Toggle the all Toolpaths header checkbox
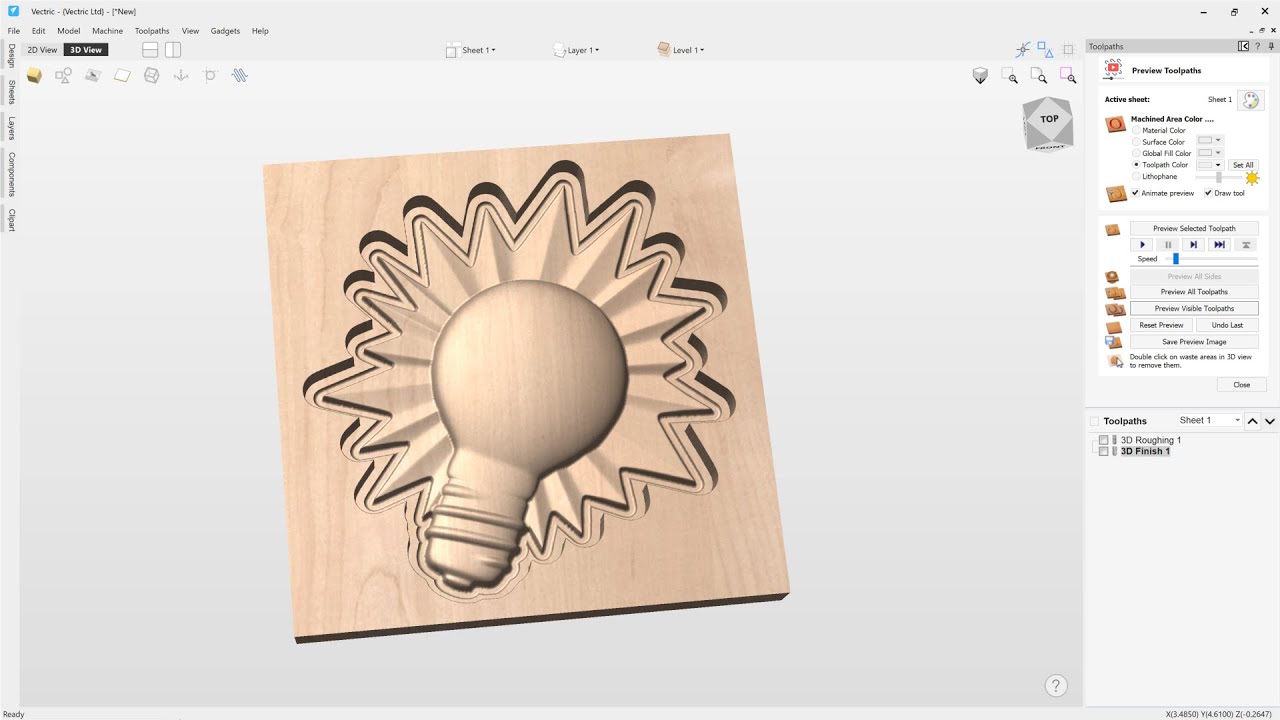 tap(1094, 421)
